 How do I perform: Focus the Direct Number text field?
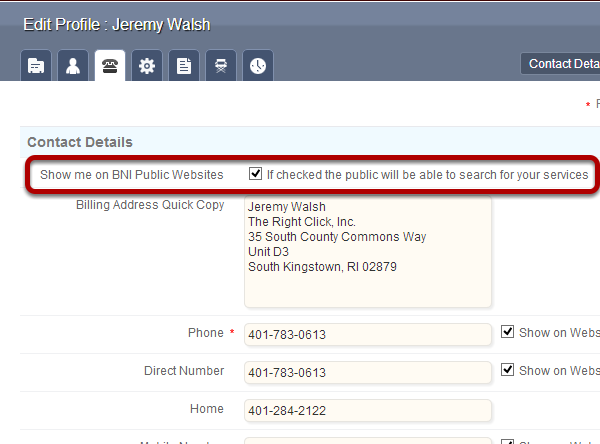tap(368, 372)
